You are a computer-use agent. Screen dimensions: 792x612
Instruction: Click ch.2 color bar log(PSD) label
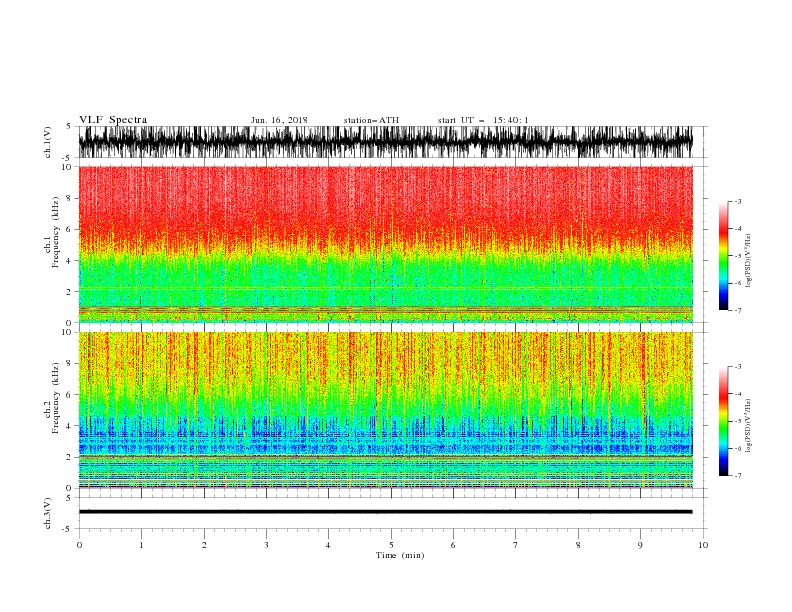pos(749,425)
